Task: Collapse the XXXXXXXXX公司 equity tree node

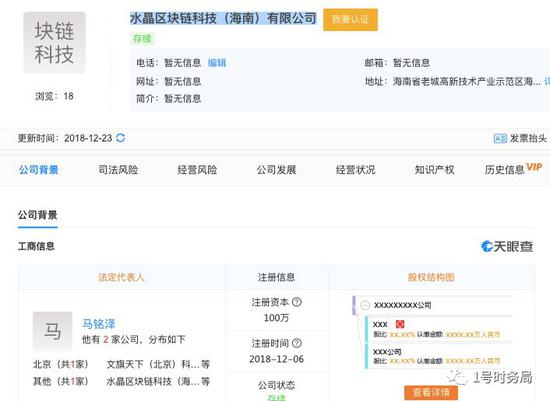Action: 365,305
